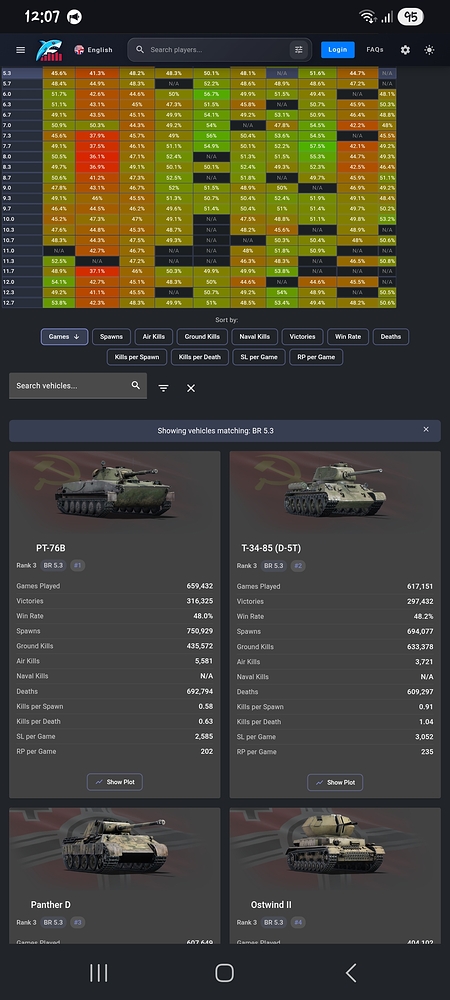
Task: Click the shark site logo
Action: 49,50
